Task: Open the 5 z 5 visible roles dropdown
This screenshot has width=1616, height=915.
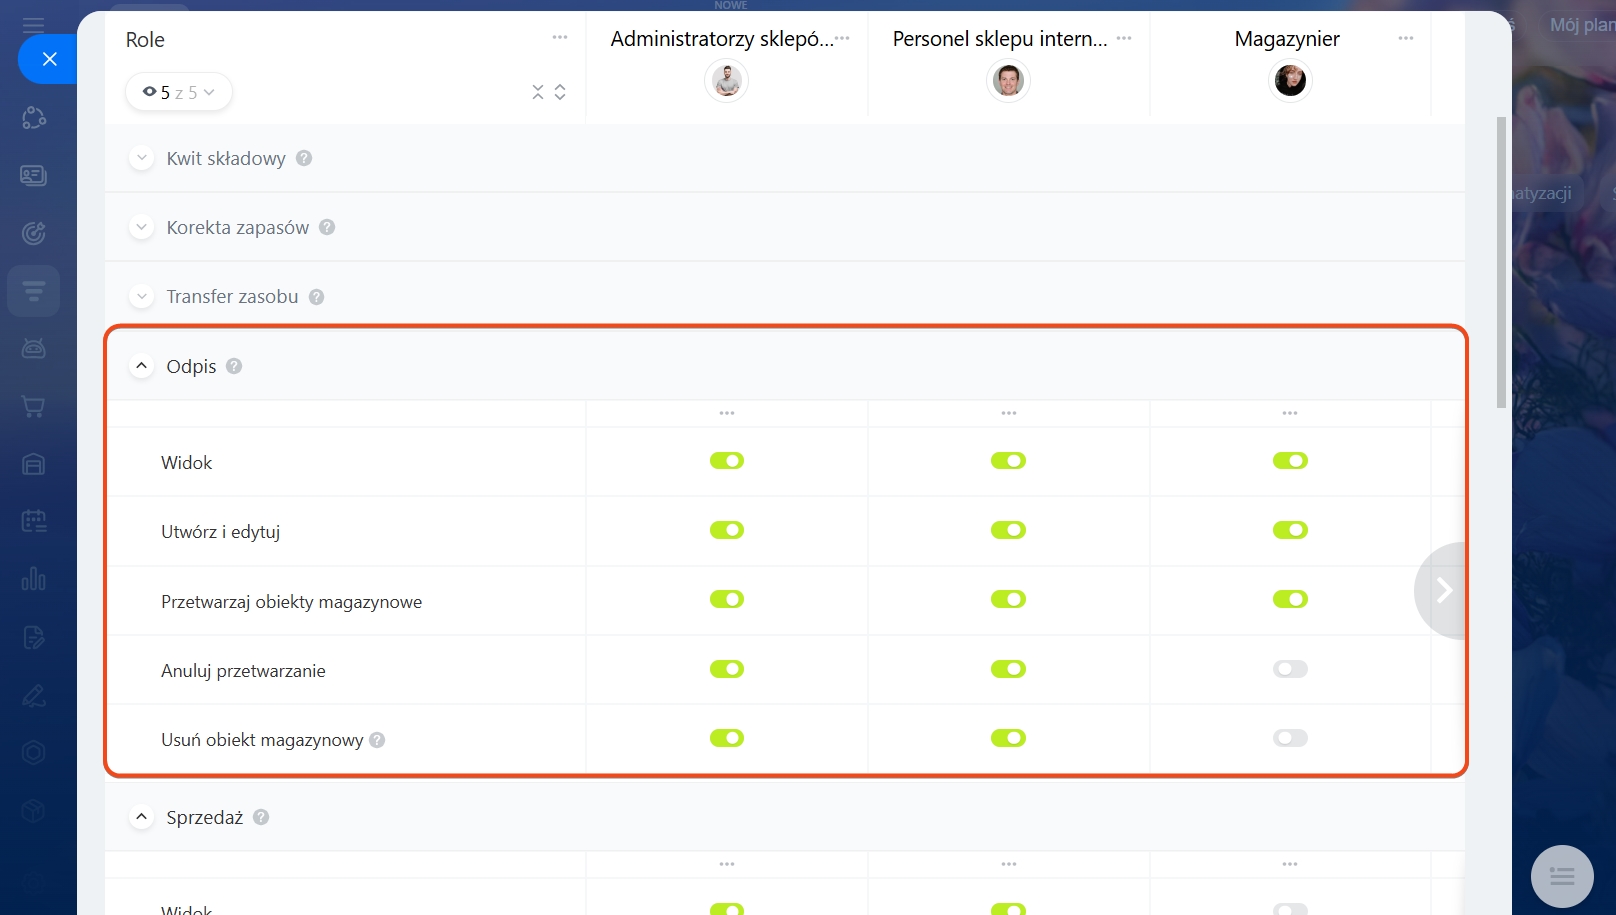Action: point(179,92)
